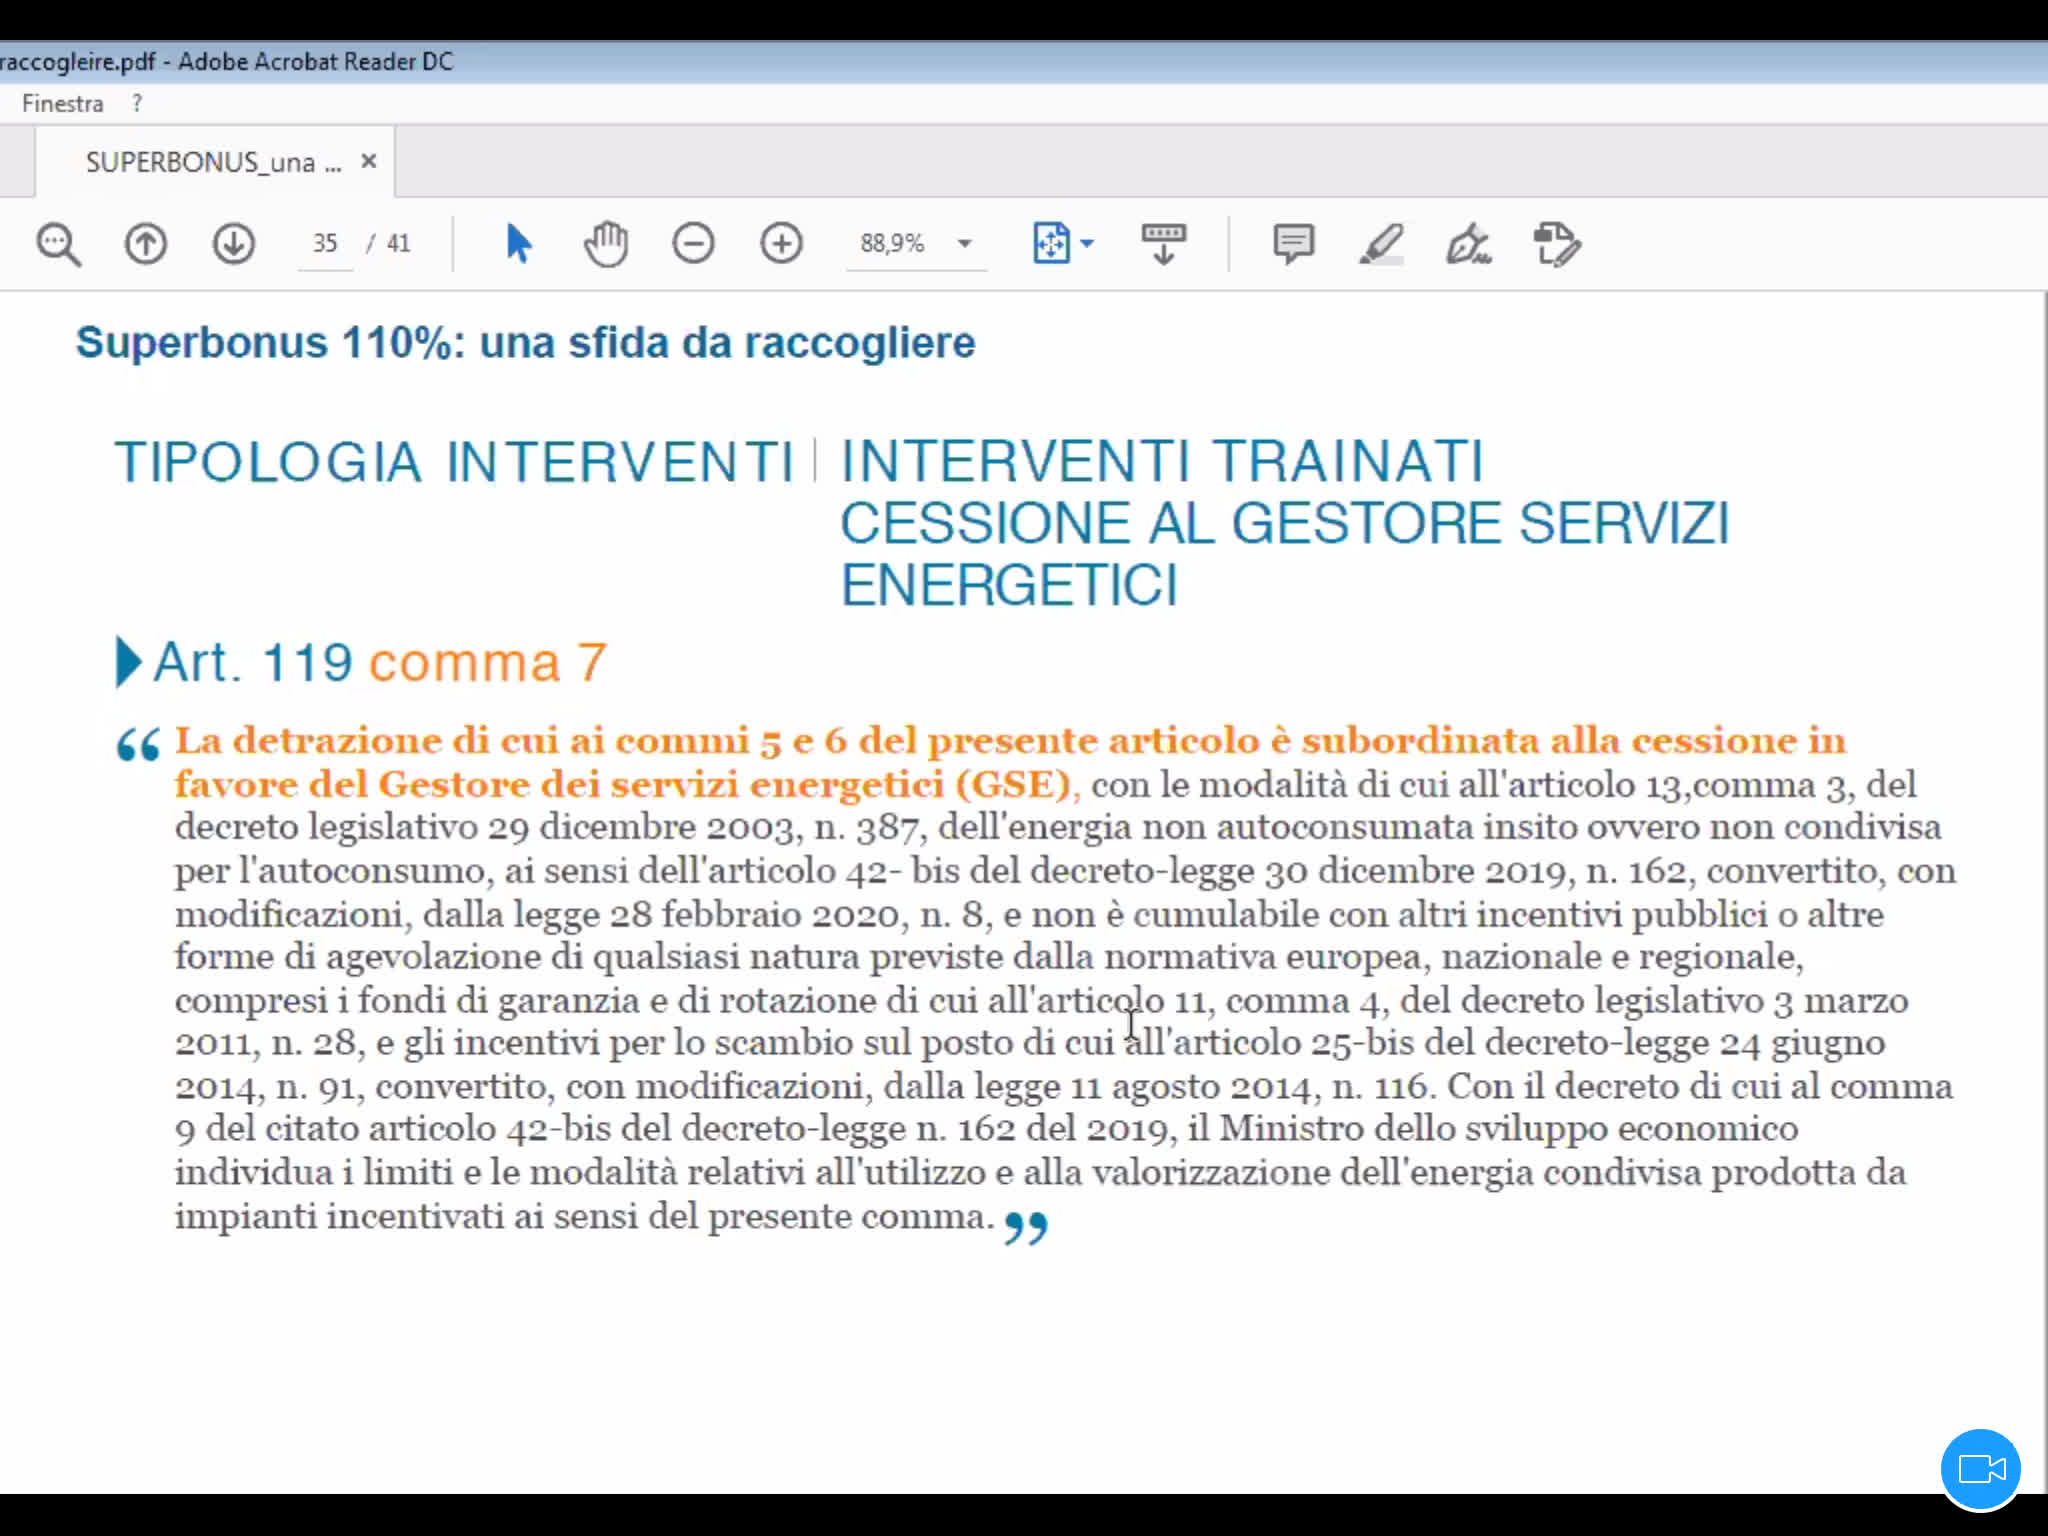Viewport: 2048px width, 1536px height.
Task: Select the highlight text tool
Action: [1381, 244]
